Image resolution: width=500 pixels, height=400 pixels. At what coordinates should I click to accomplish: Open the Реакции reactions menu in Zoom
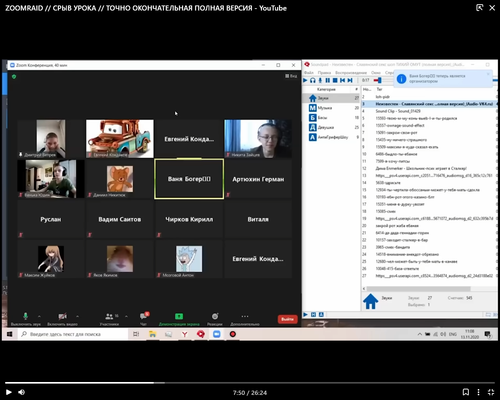click(x=215, y=318)
